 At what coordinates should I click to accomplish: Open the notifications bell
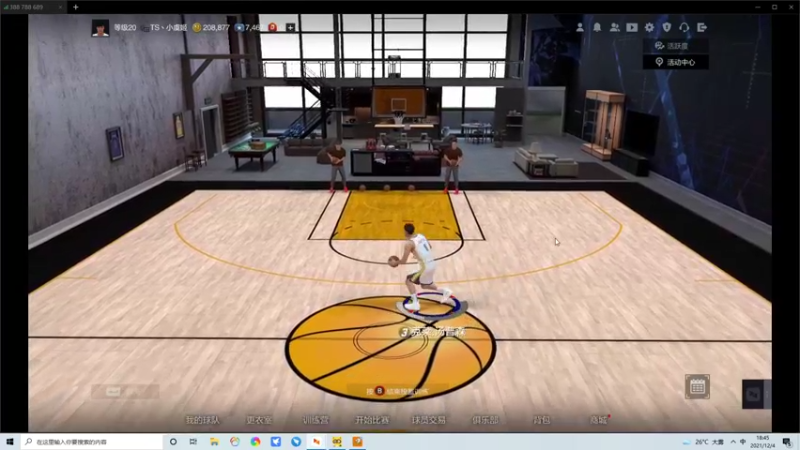tap(597, 28)
